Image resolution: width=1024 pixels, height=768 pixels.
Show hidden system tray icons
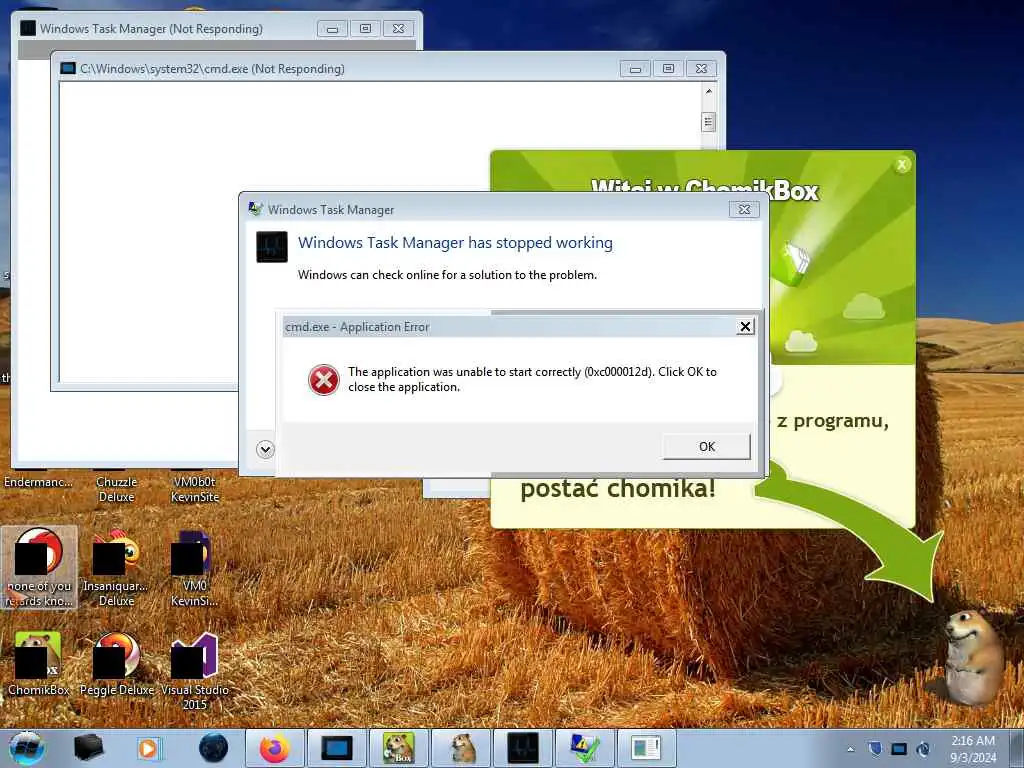(850, 749)
